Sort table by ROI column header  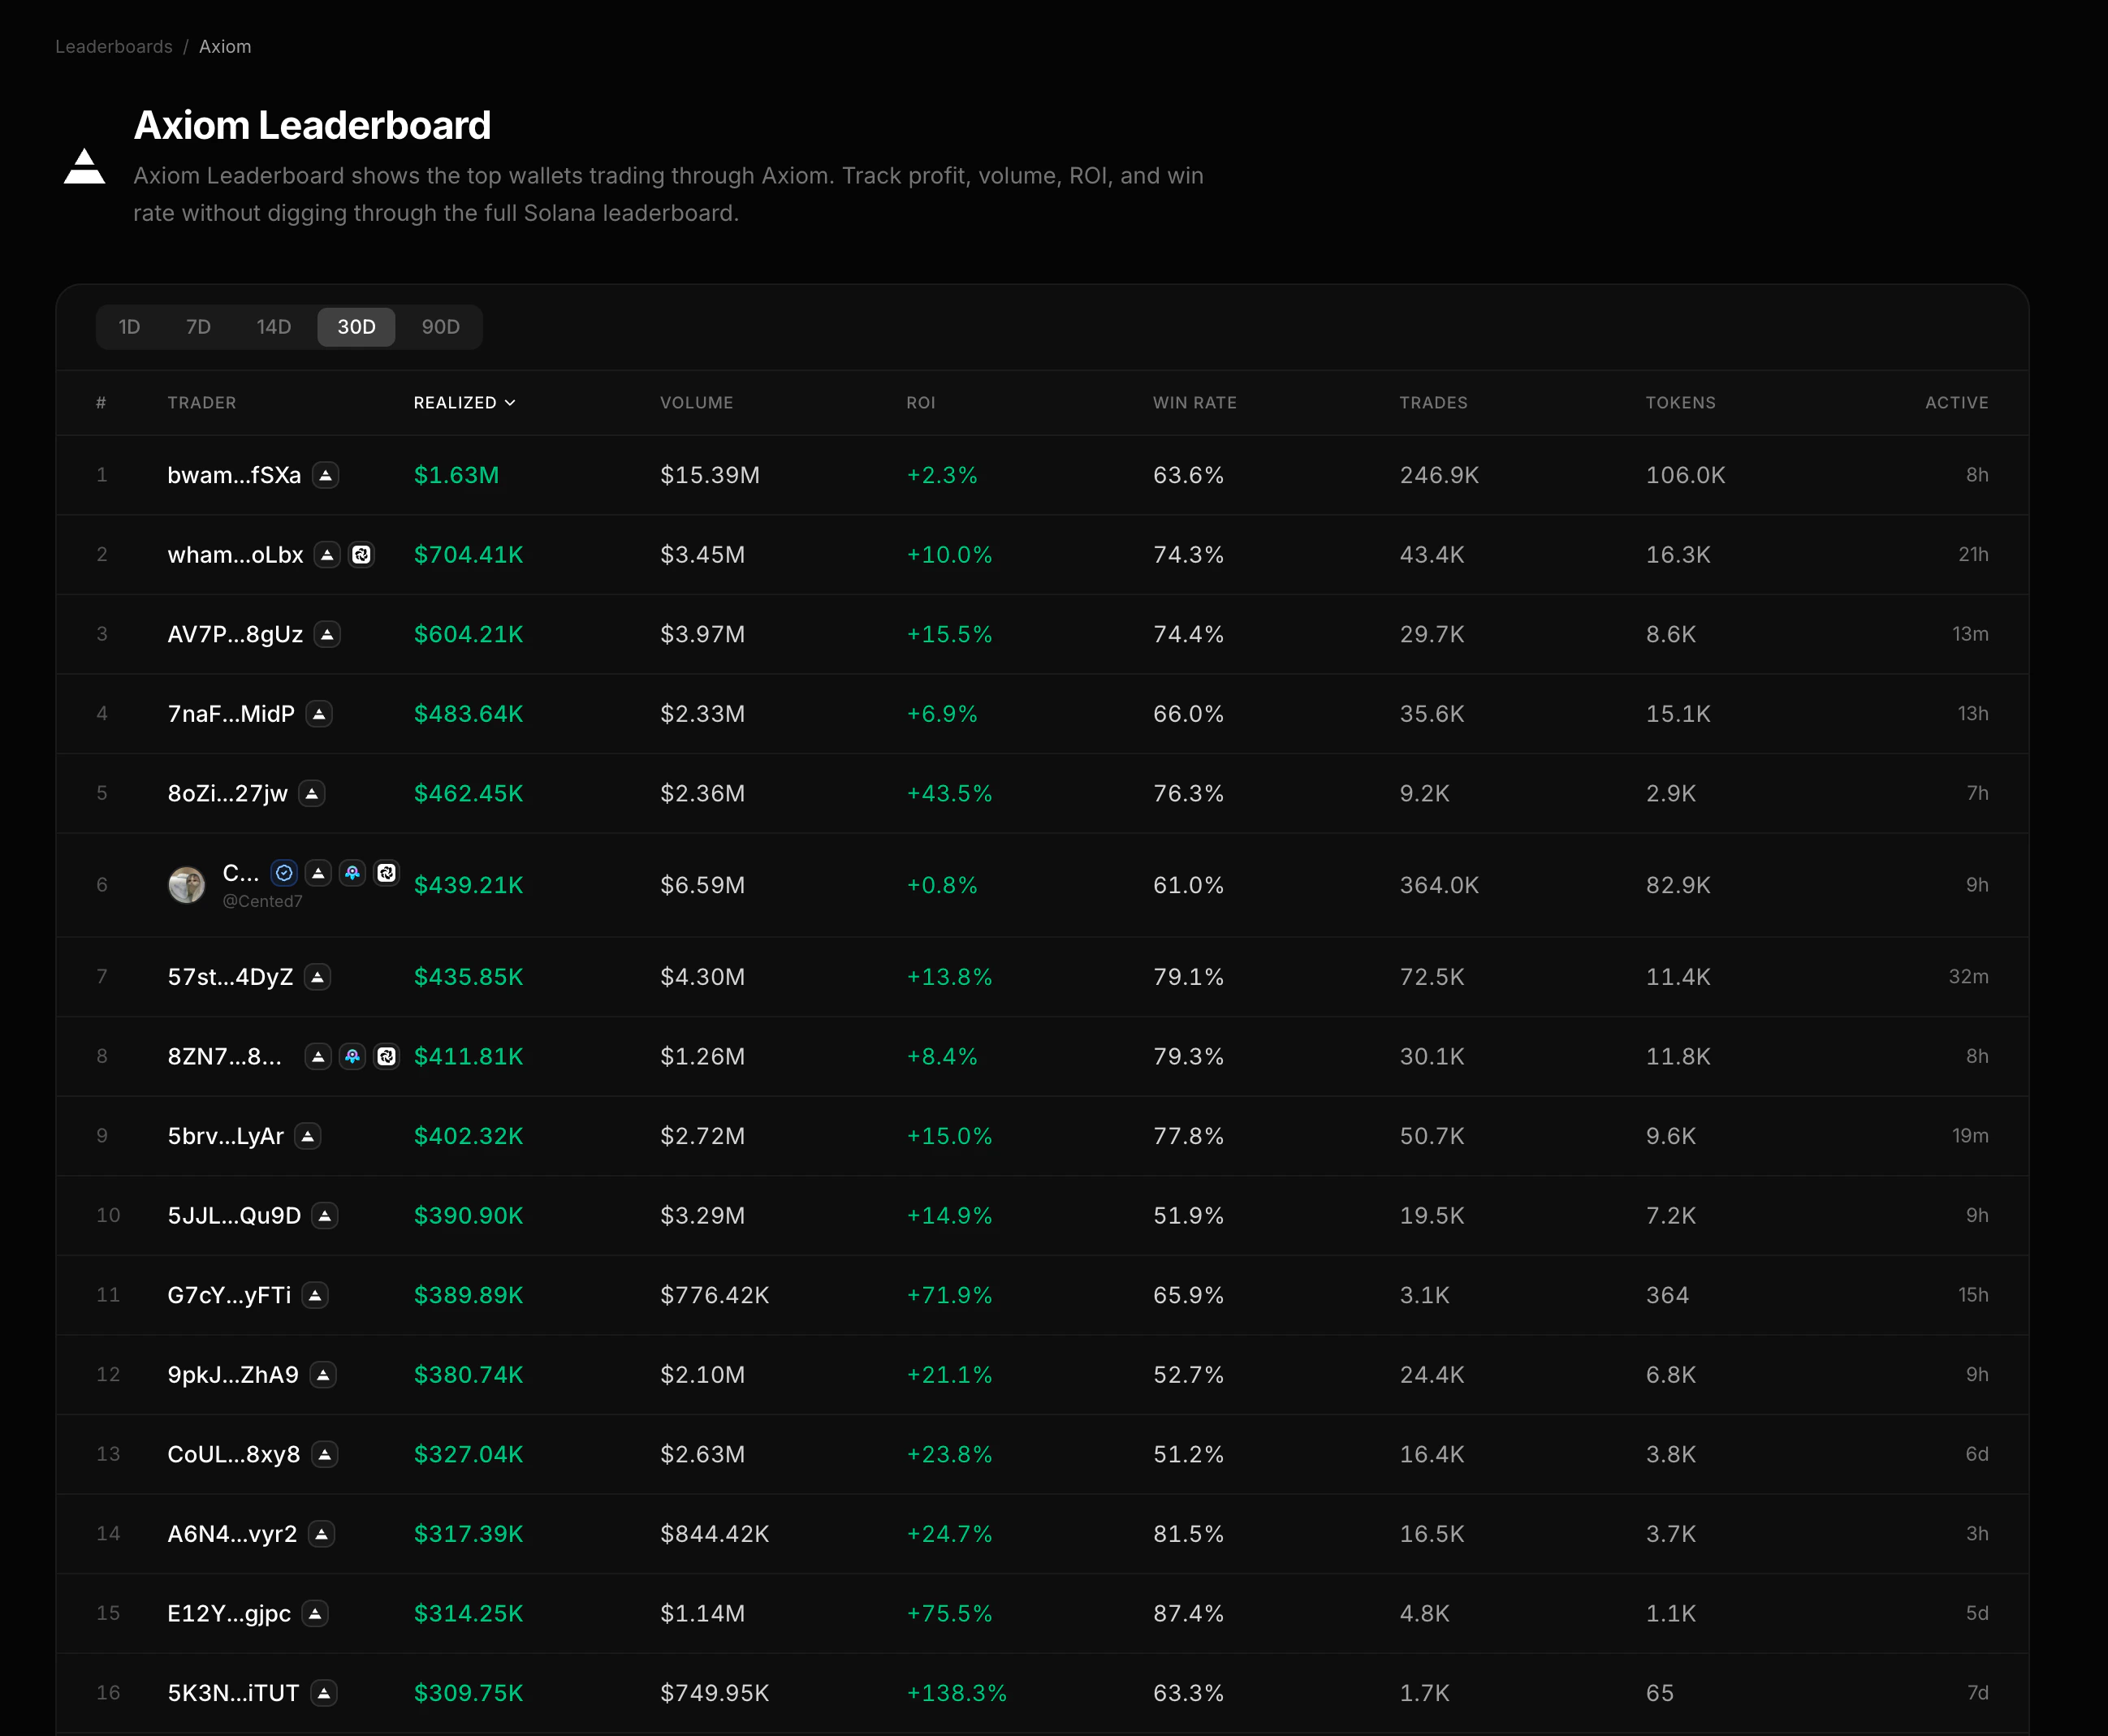pyautogui.click(x=921, y=403)
